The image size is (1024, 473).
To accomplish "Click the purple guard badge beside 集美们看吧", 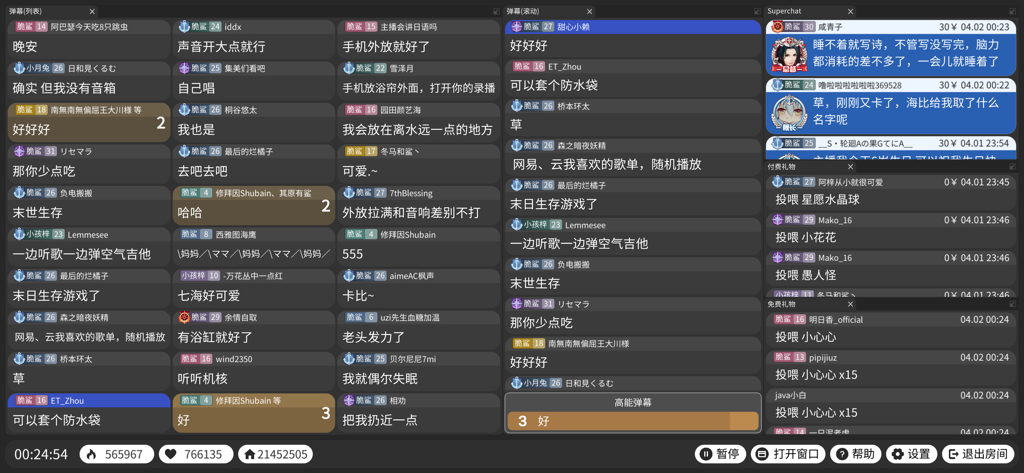I will [x=184, y=68].
